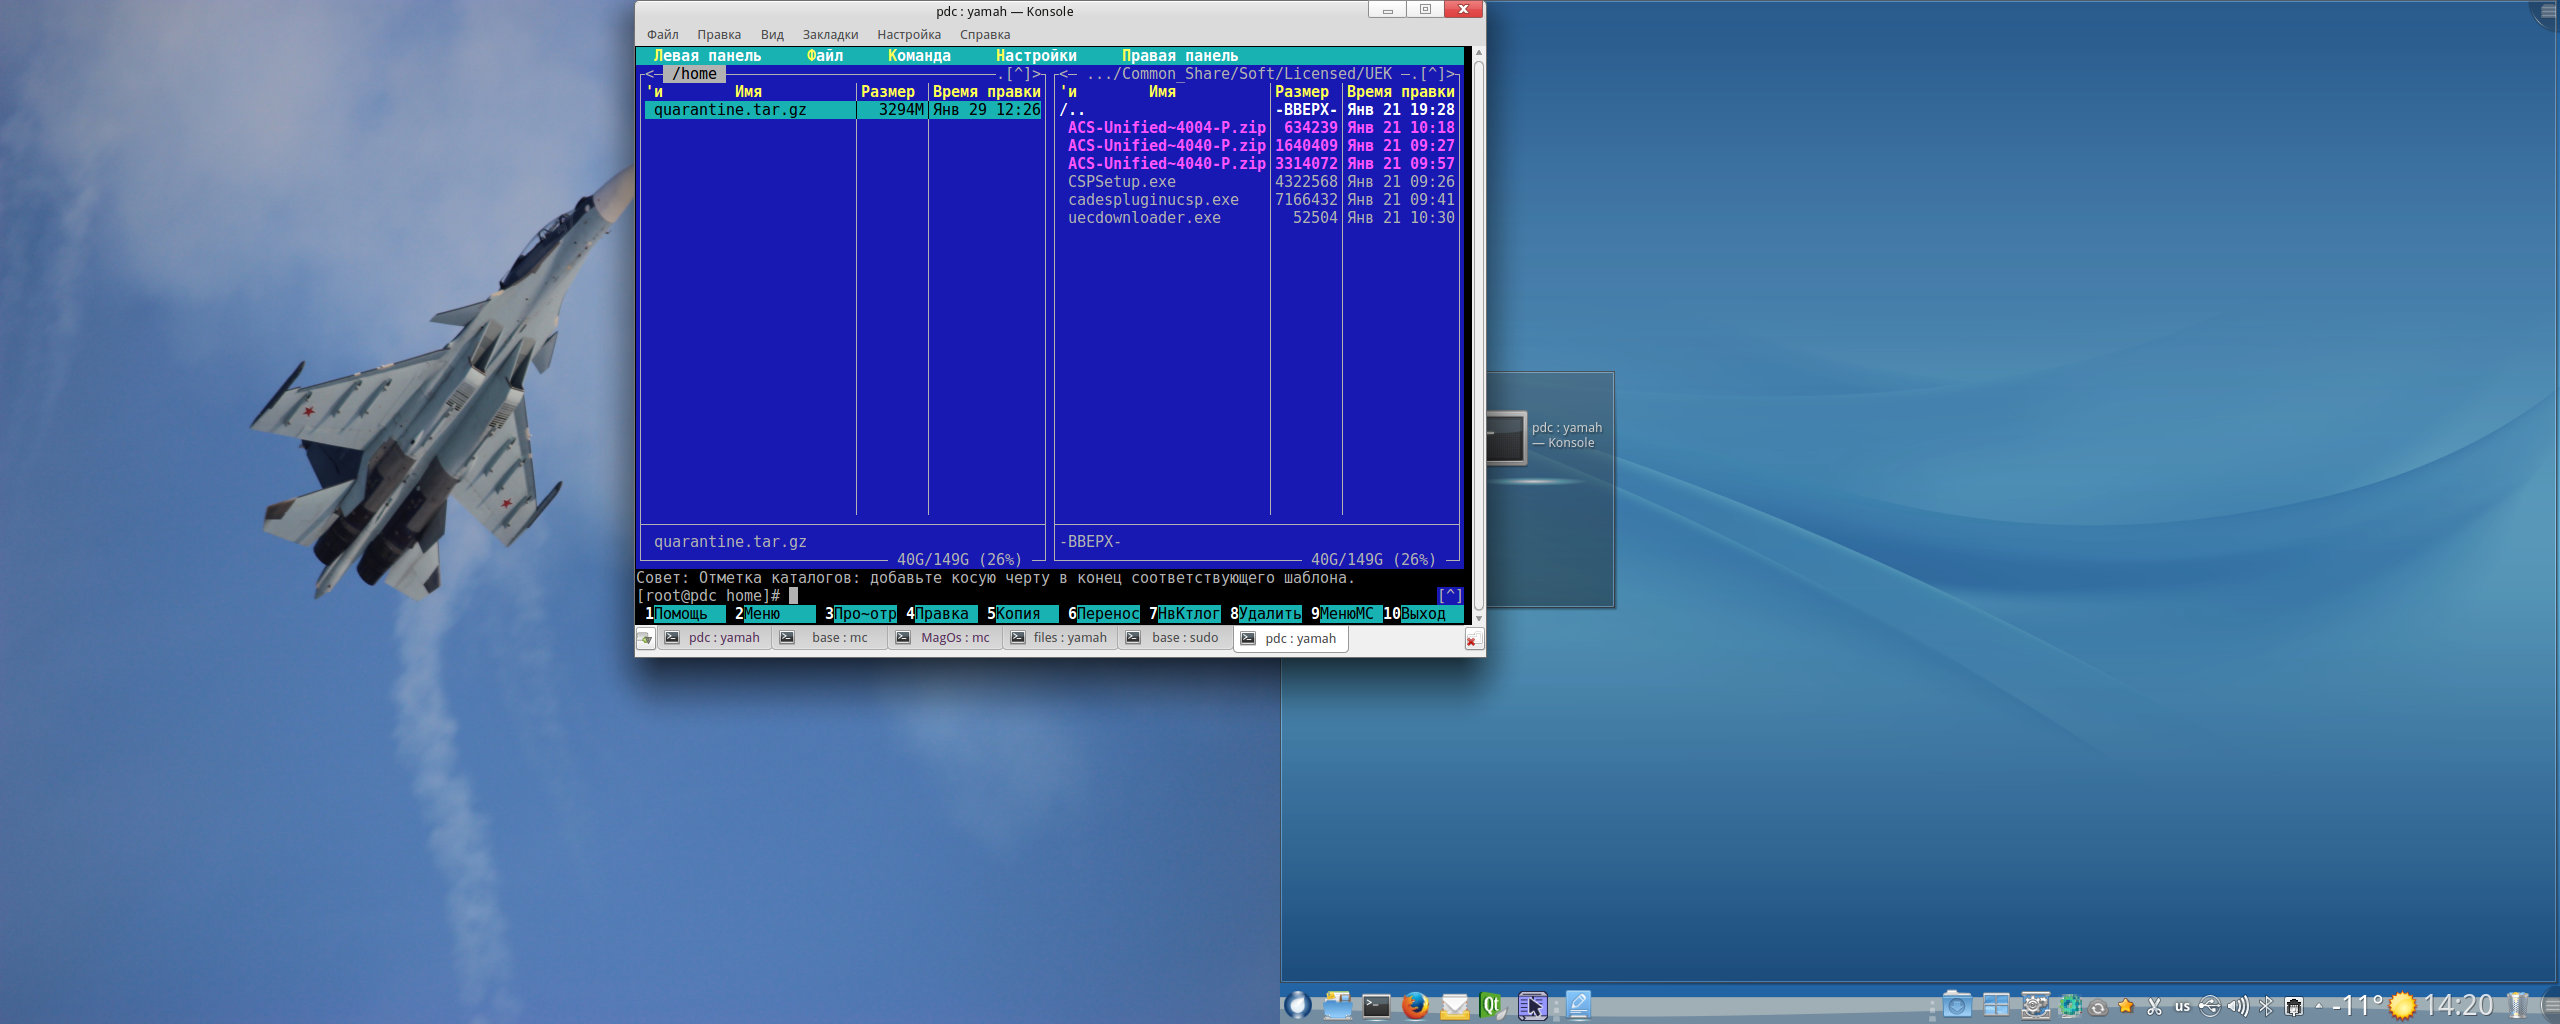Click the close tab icon in Konsole
The width and height of the screenshot is (2560, 1024).
1472,640
